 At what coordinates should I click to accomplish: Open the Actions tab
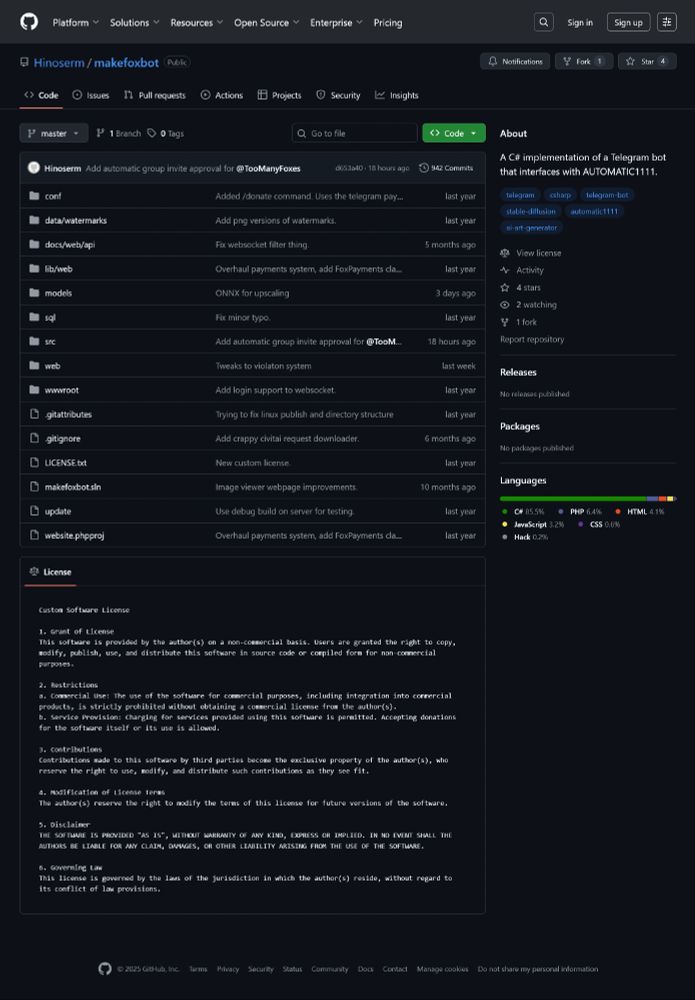point(222,95)
